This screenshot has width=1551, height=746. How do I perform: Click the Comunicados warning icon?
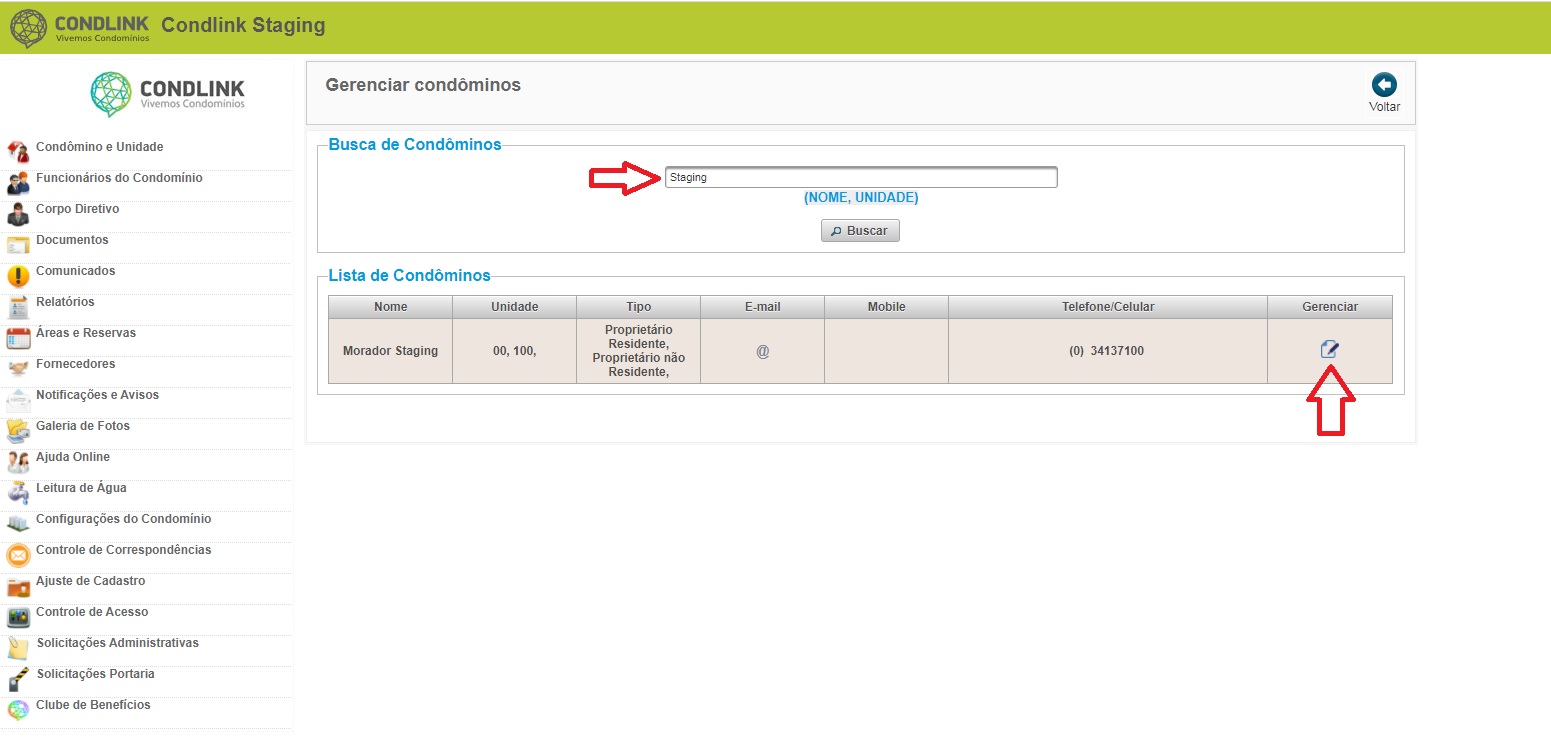pos(18,276)
